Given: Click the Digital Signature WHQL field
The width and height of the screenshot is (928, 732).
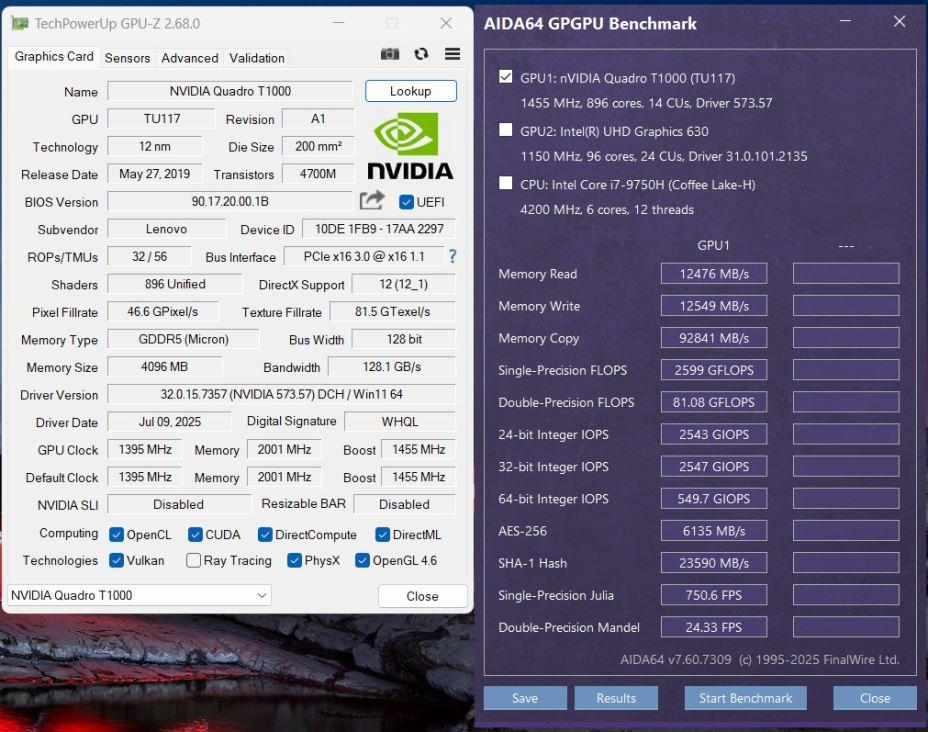Looking at the screenshot, I should click(399, 421).
